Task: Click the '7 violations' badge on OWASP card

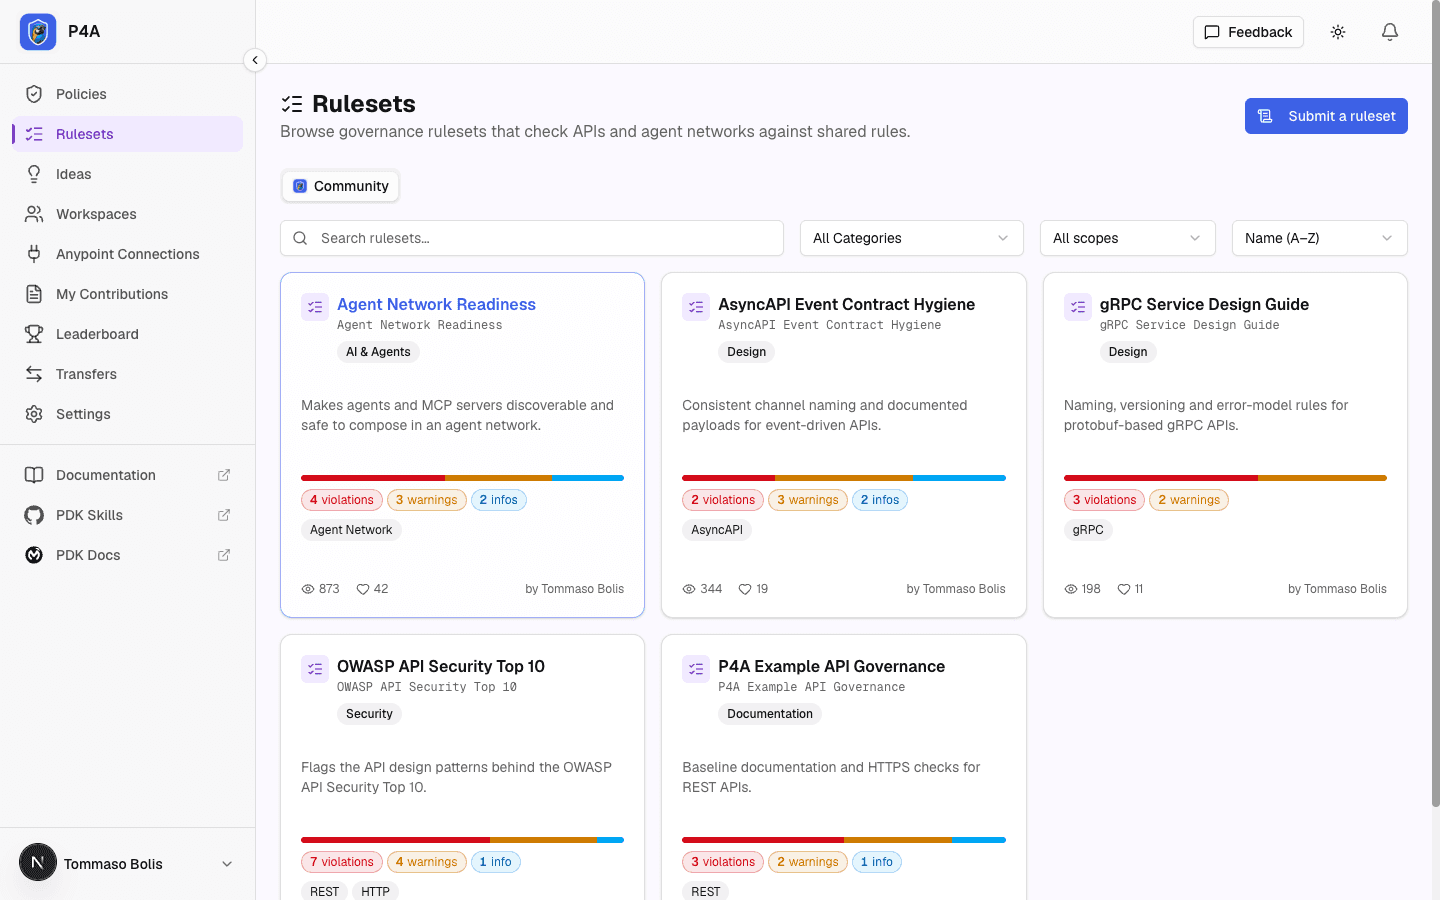Action: 342,862
